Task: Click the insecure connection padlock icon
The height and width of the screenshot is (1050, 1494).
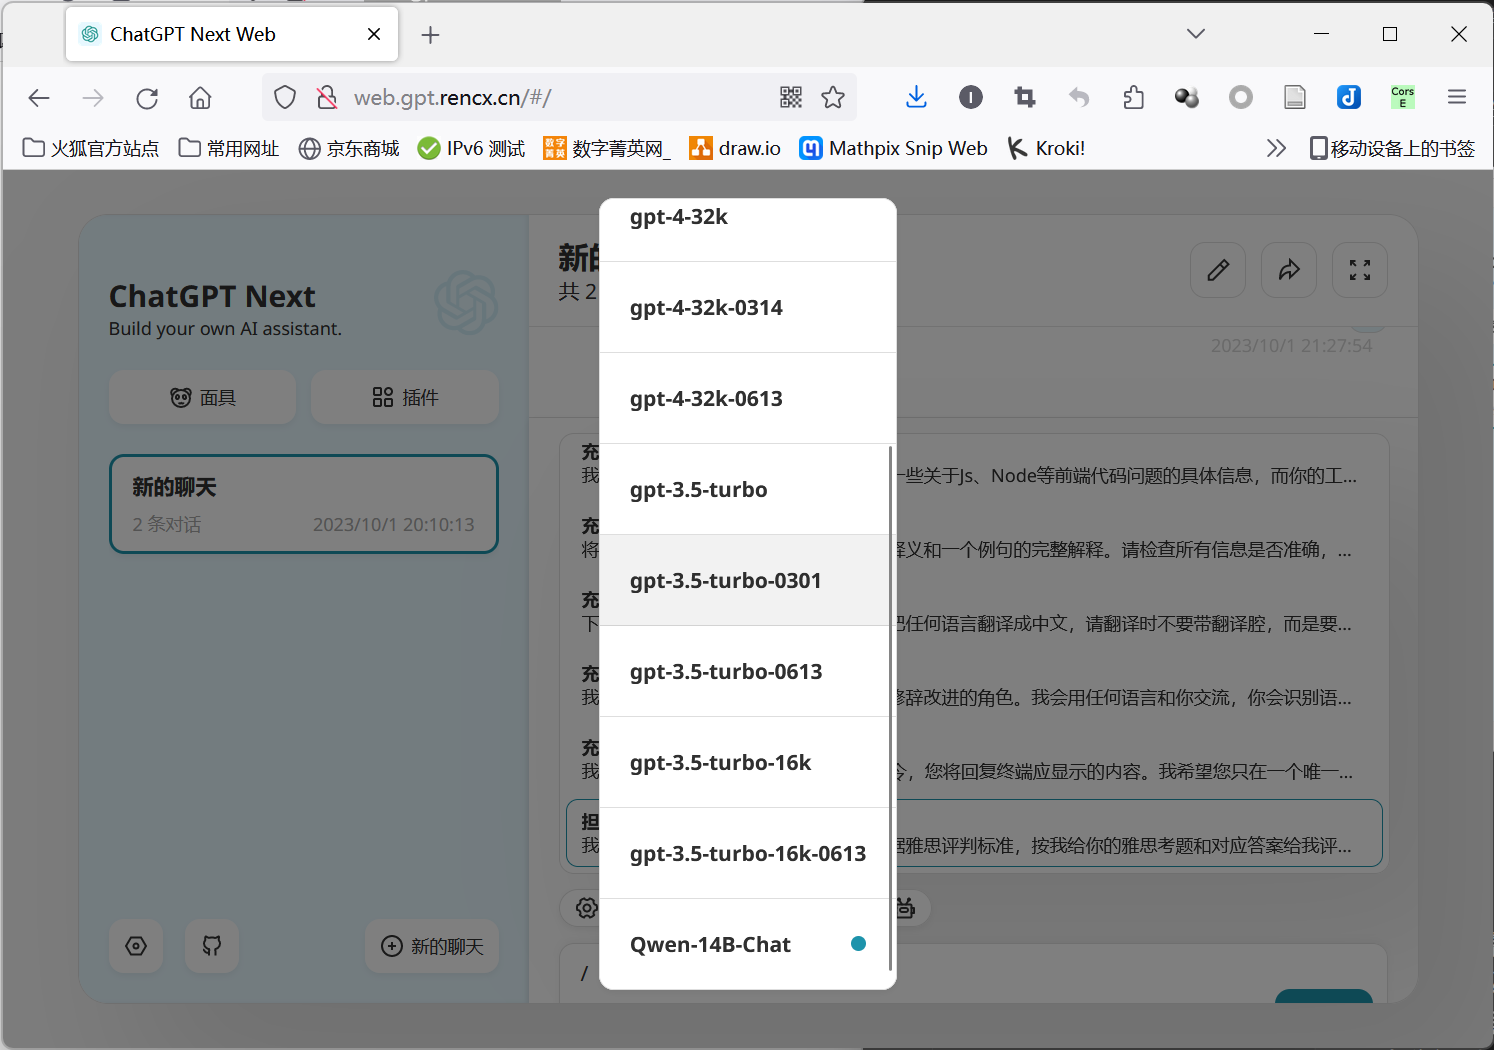Action: tap(327, 97)
